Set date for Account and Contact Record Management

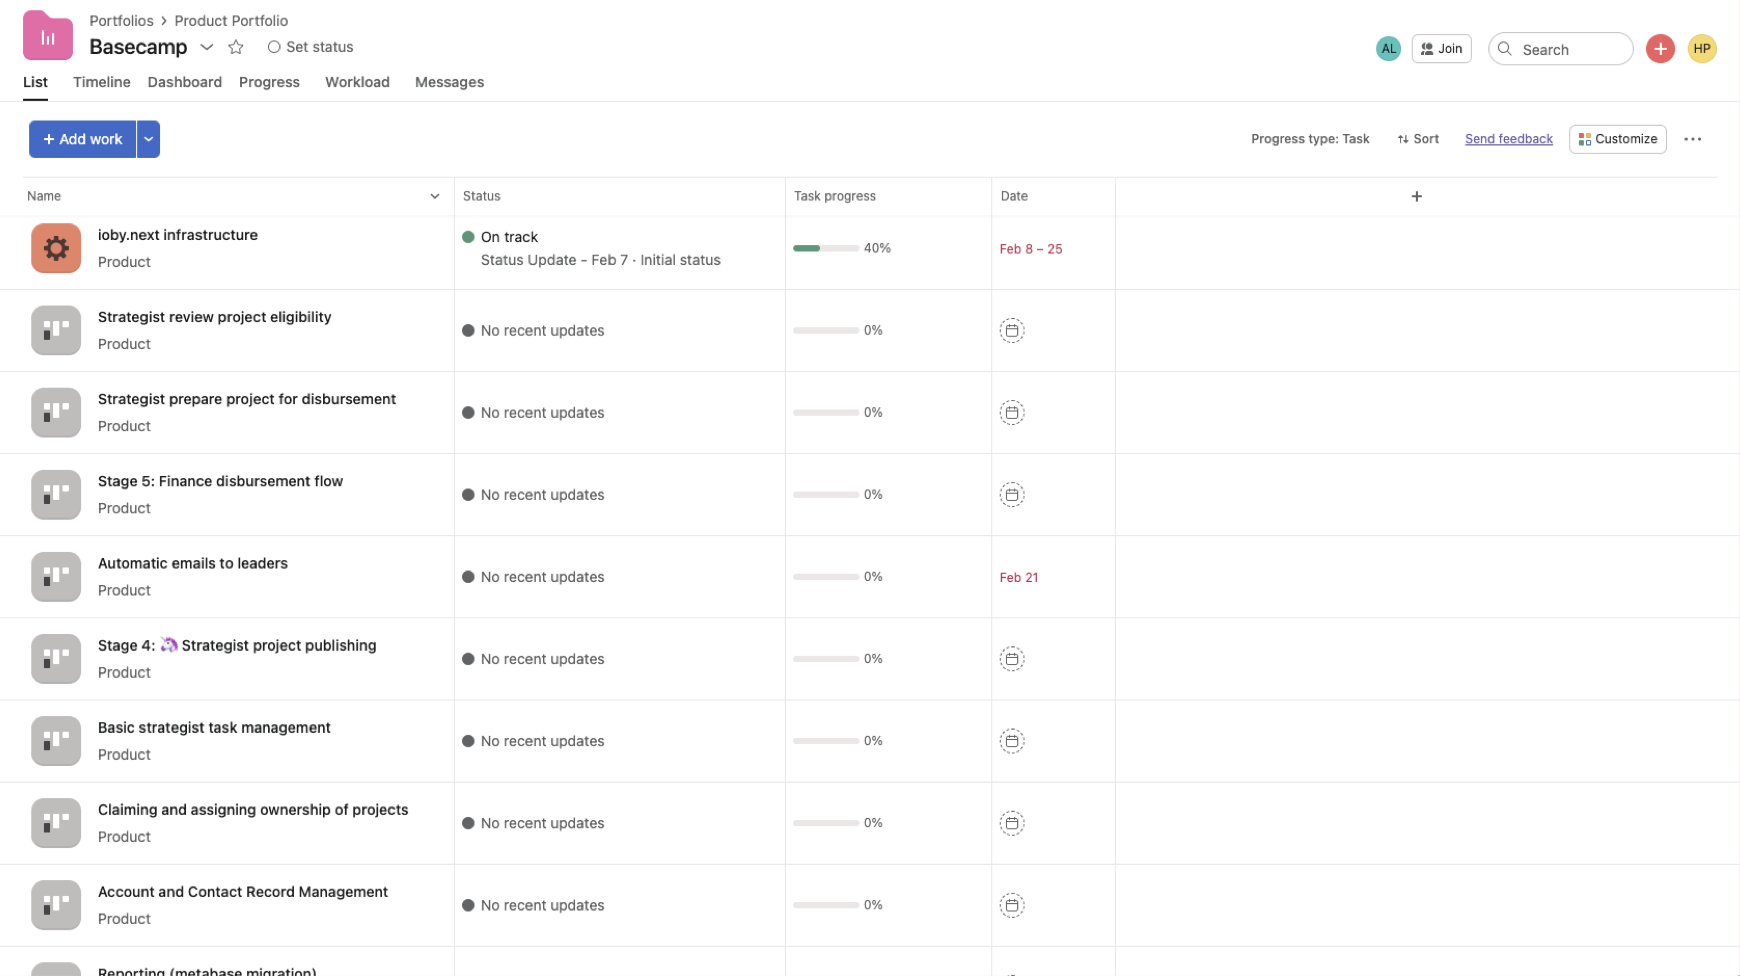click(1012, 905)
